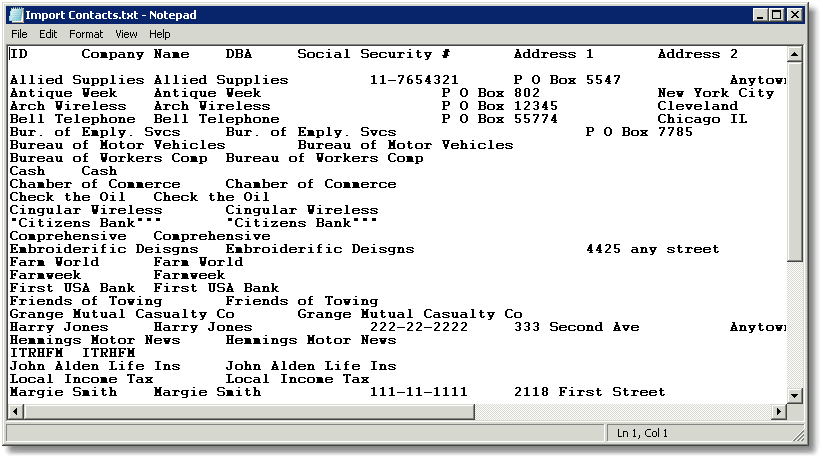Click '2118 First Street' text

pyautogui.click(x=589, y=392)
